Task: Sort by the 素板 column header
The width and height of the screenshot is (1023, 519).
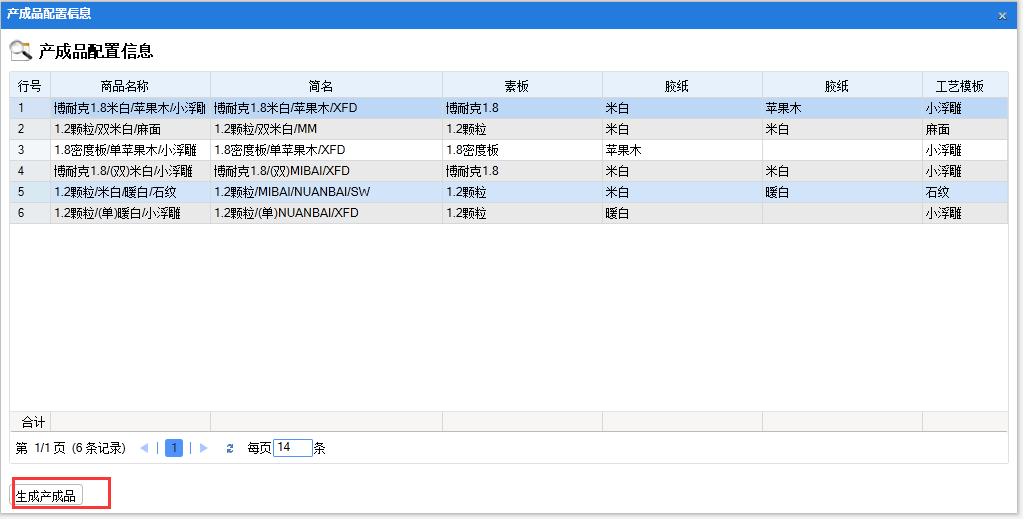Action: pyautogui.click(x=522, y=86)
